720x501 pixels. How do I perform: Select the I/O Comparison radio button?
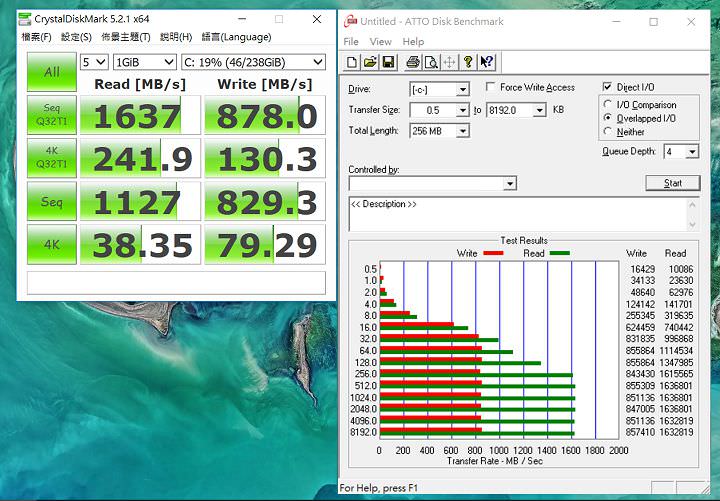(608, 105)
